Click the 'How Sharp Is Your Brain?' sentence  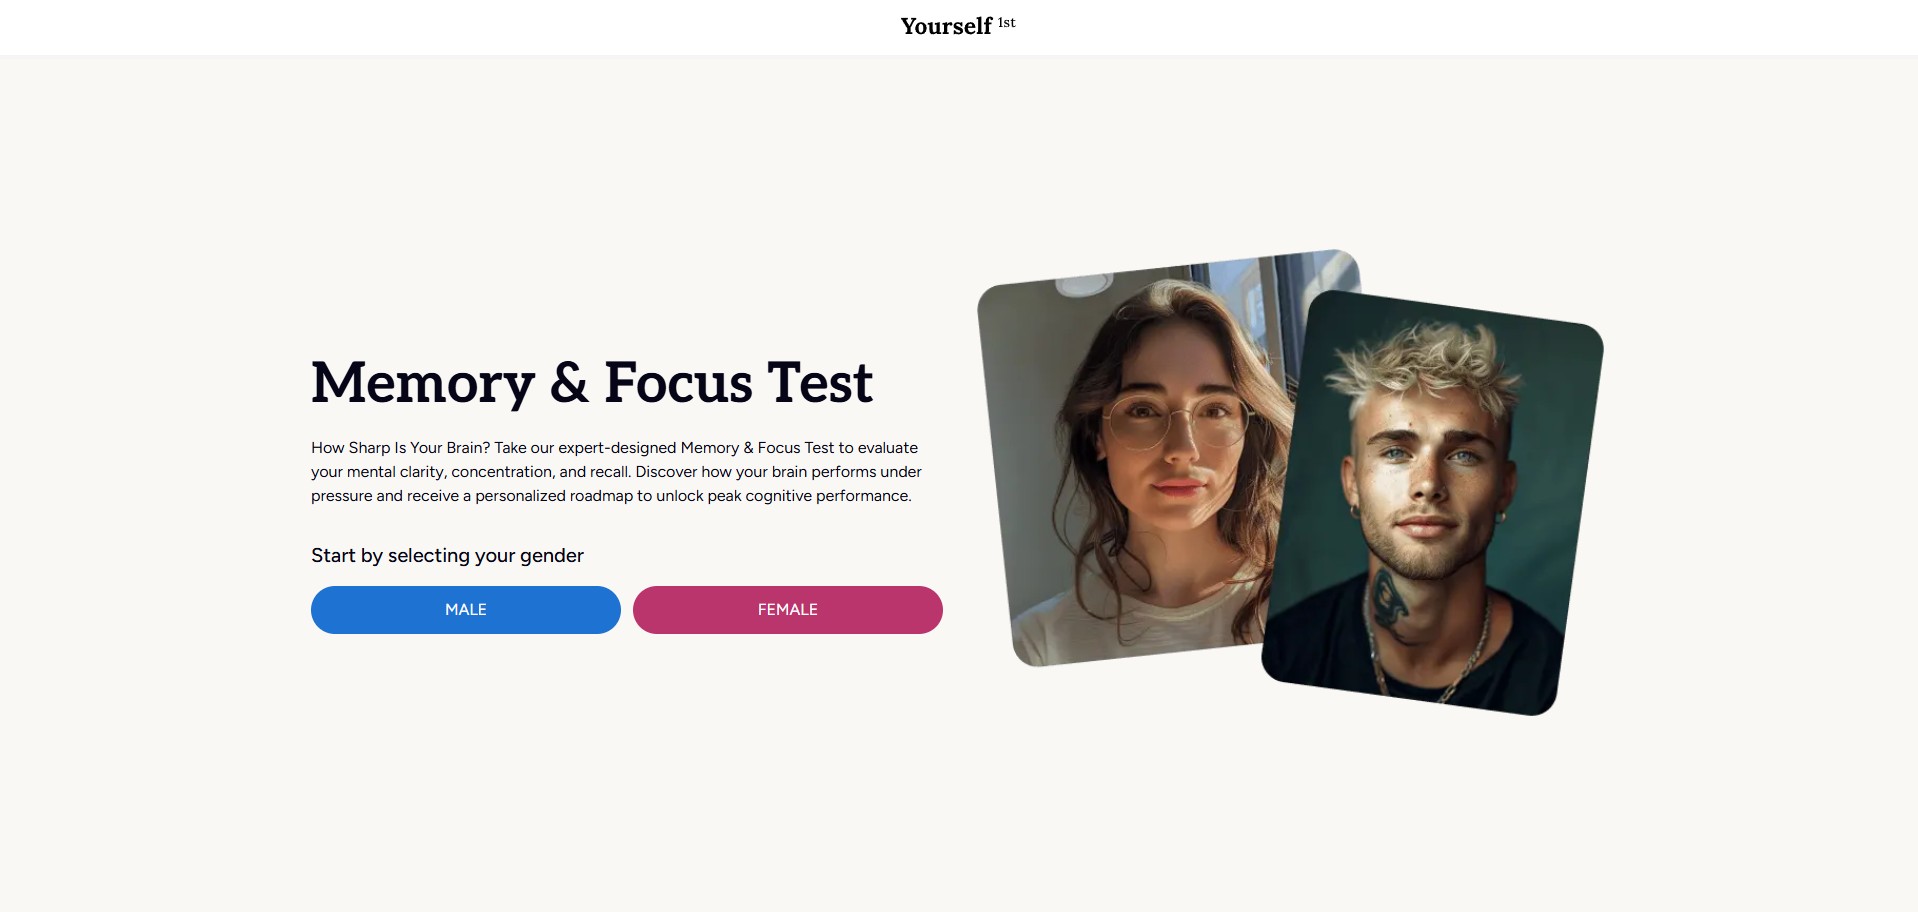point(400,448)
